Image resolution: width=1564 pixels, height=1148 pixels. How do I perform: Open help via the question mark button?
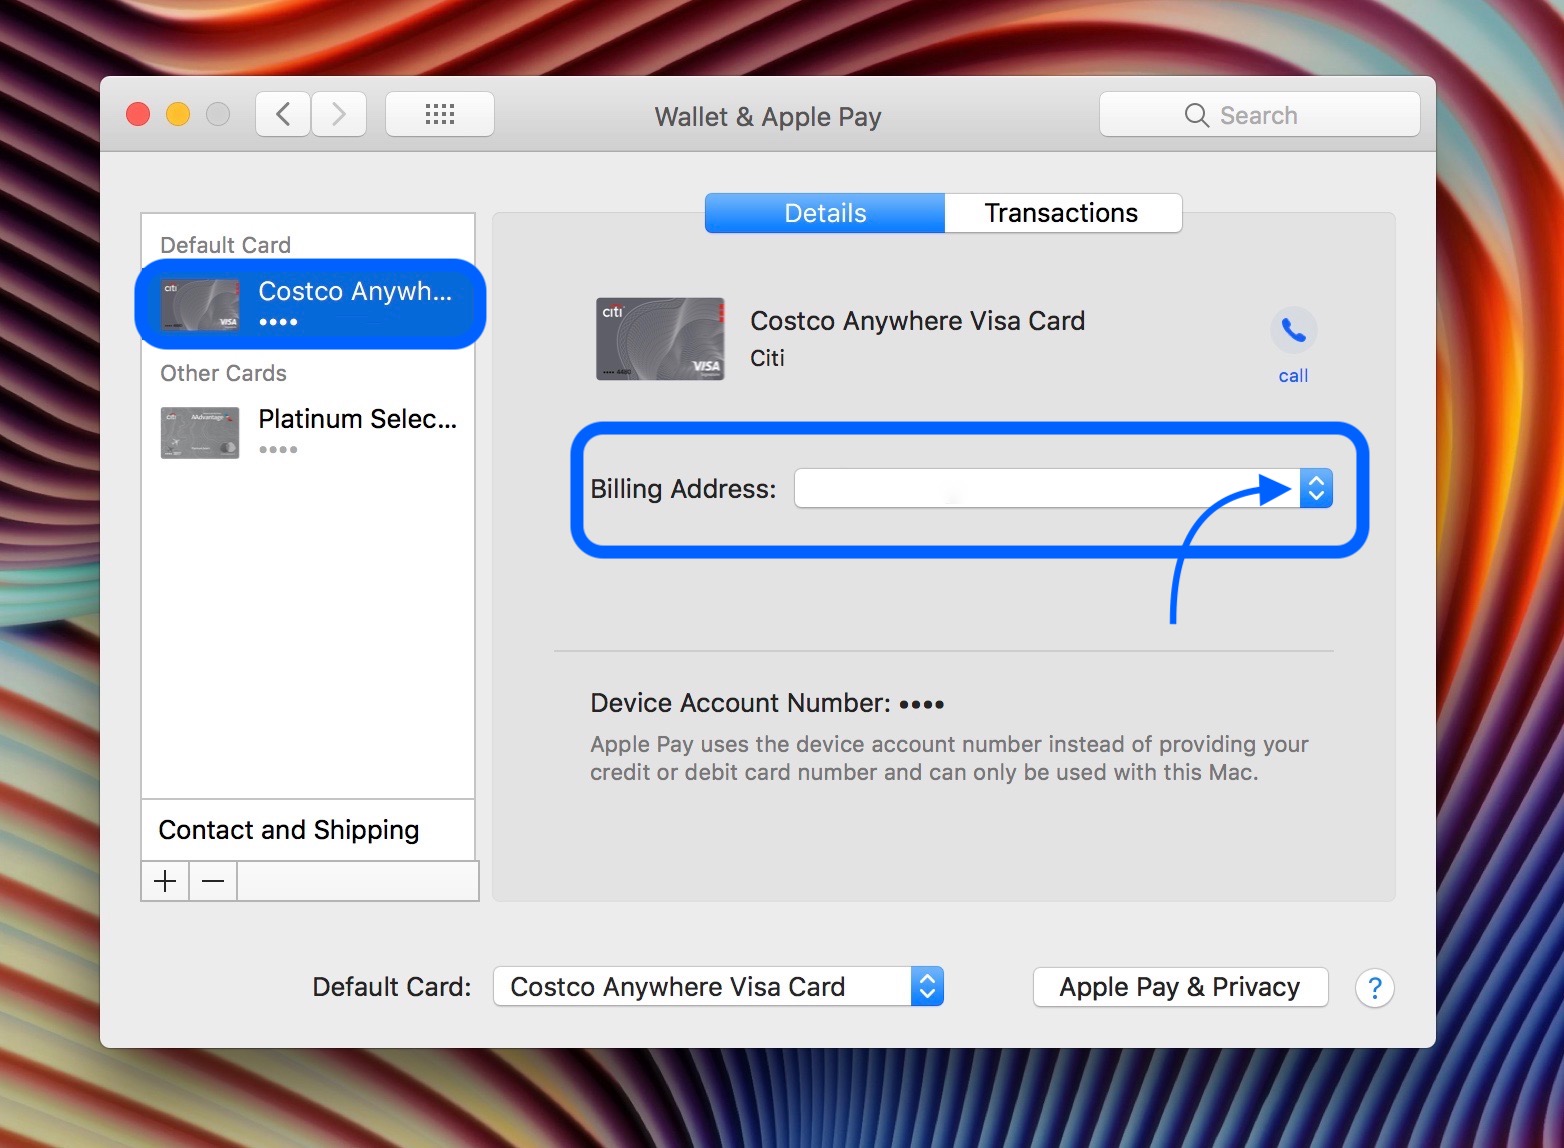1375,988
